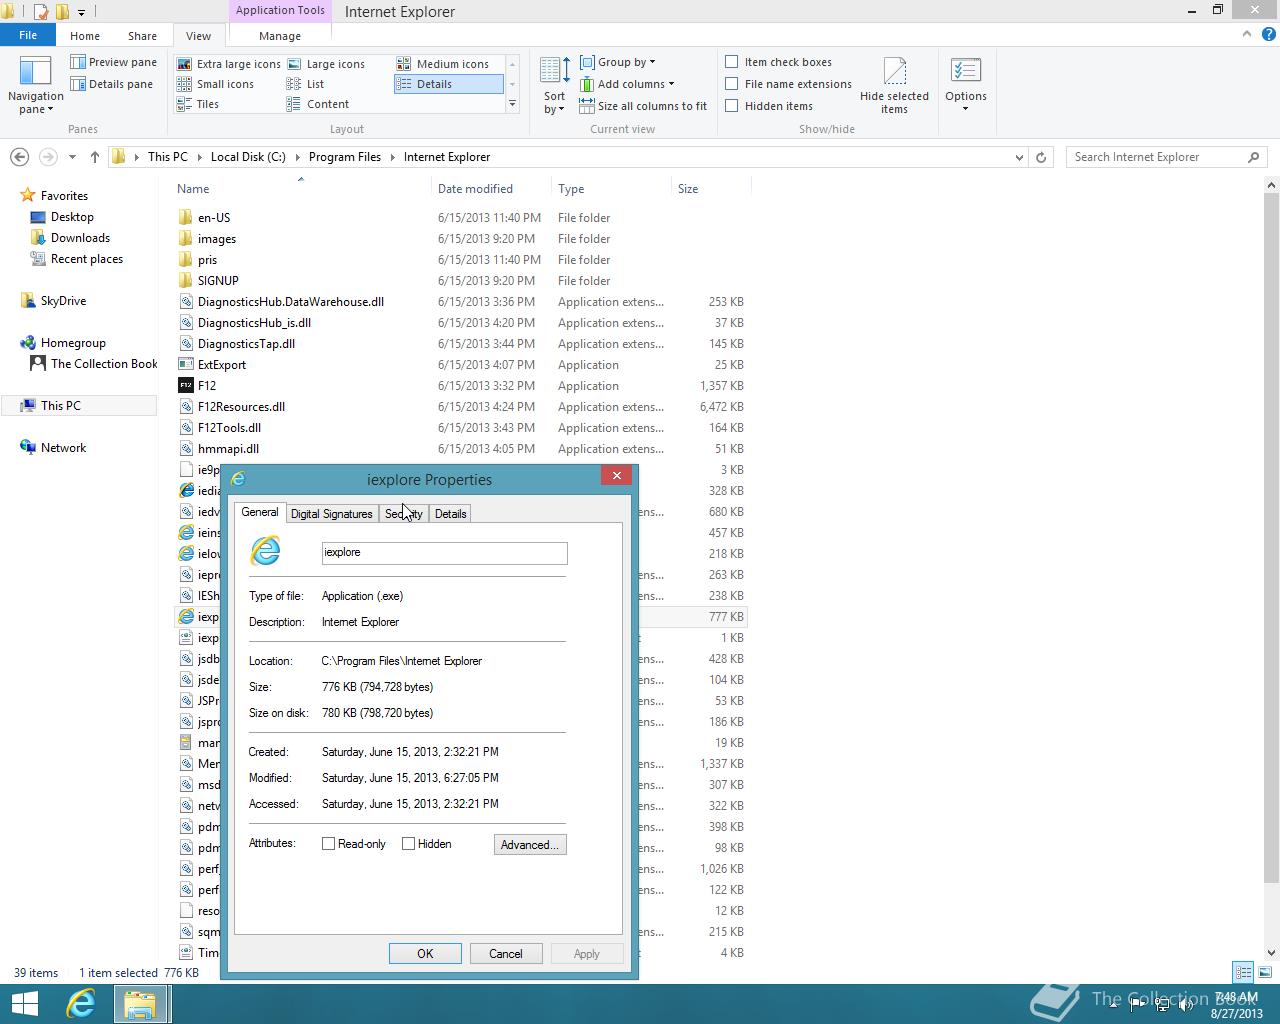The image size is (1280, 1024).
Task: Launch Internet Explorer from the taskbar
Action: coord(80,1004)
